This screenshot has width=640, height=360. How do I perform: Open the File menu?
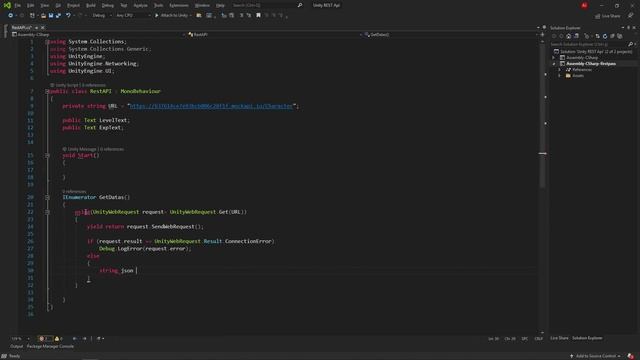click(18, 5)
